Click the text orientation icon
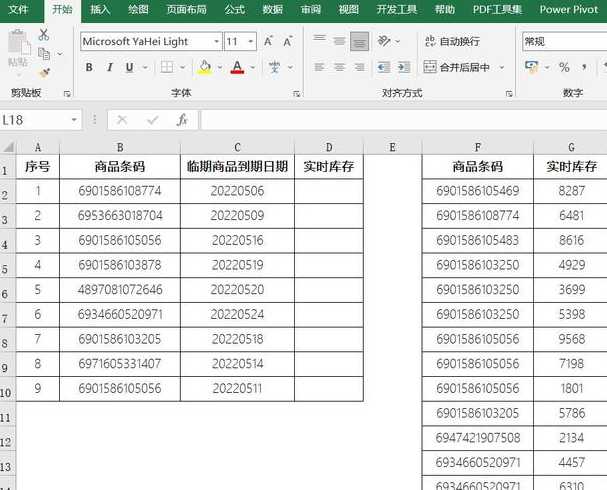Screen dimensions: 607x490 point(384,41)
